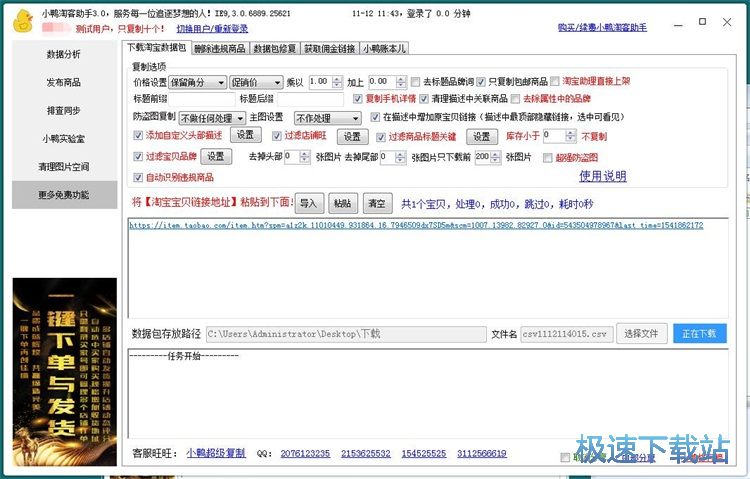750x479 pixels.
Task: Click the 去掉头部 image count spinner
Action: pyautogui.click(x=305, y=156)
